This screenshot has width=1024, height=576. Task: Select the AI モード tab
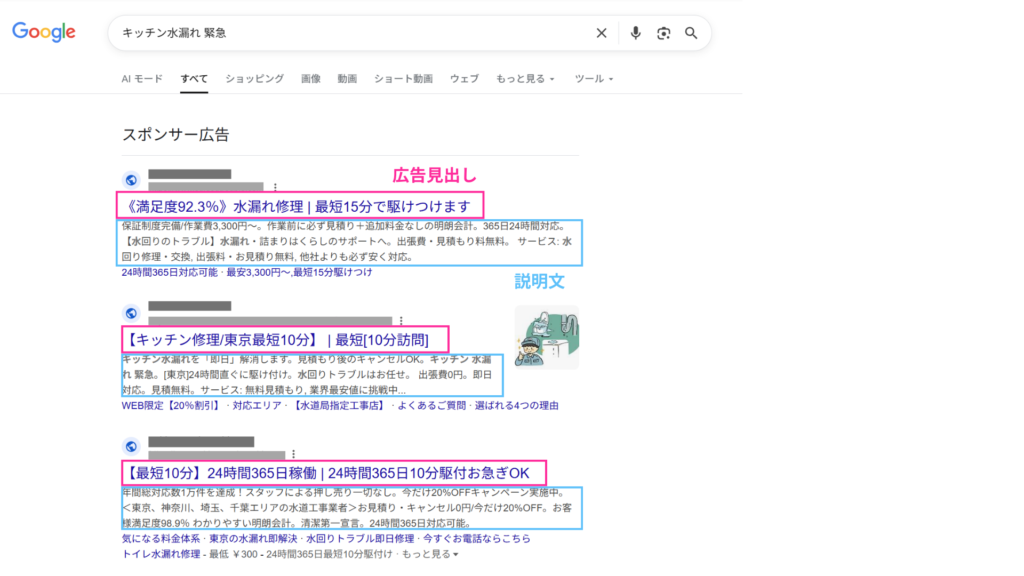click(142, 78)
